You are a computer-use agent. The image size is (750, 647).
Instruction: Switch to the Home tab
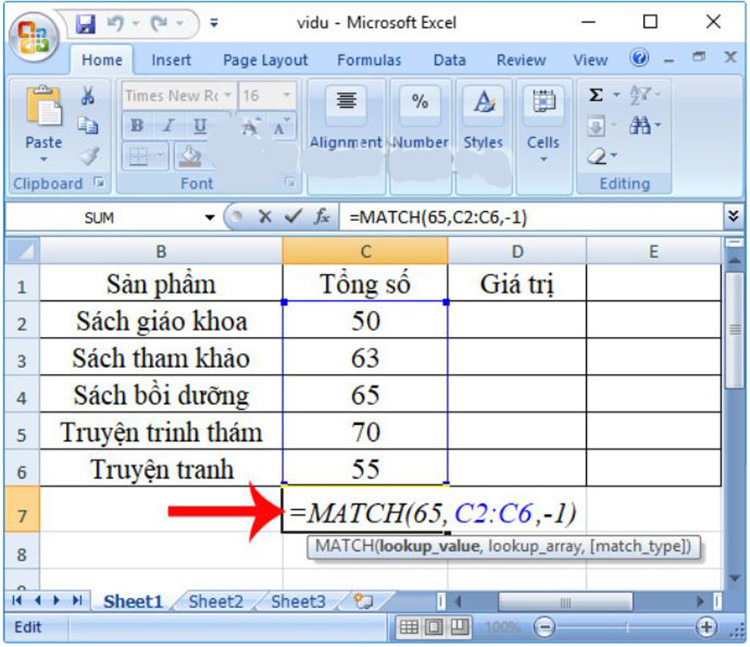(102, 60)
